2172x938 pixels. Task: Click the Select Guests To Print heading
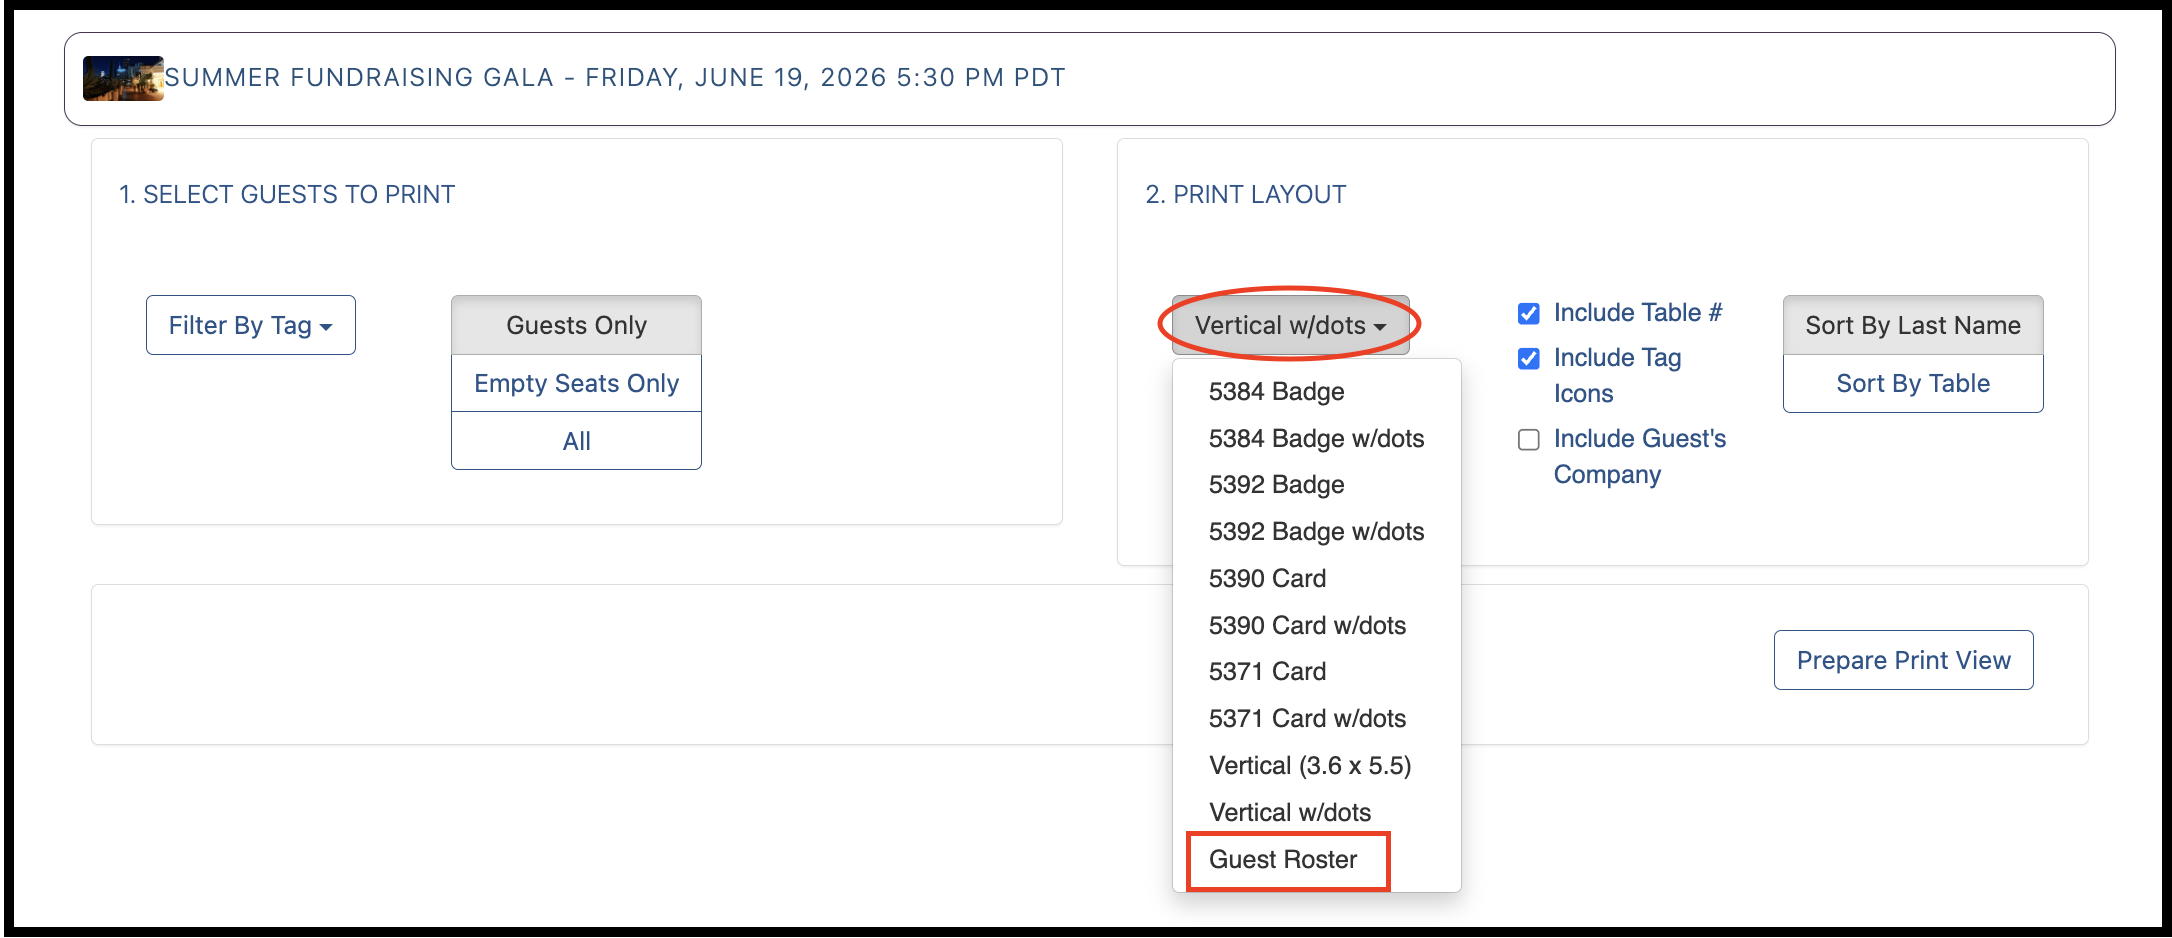[x=287, y=194]
